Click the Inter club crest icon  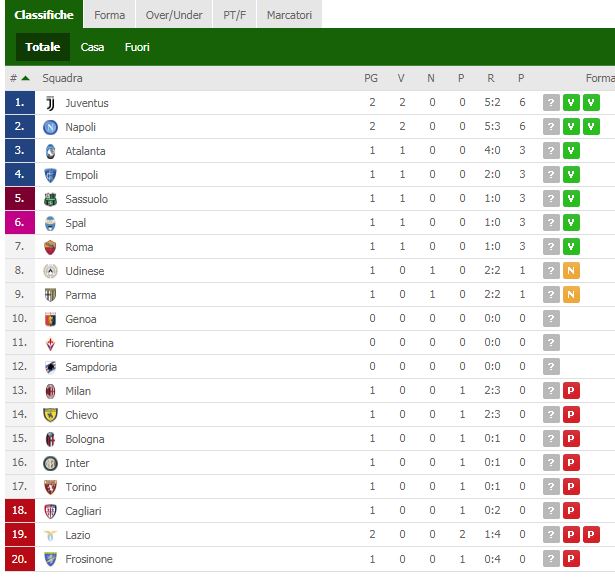pyautogui.click(x=50, y=463)
